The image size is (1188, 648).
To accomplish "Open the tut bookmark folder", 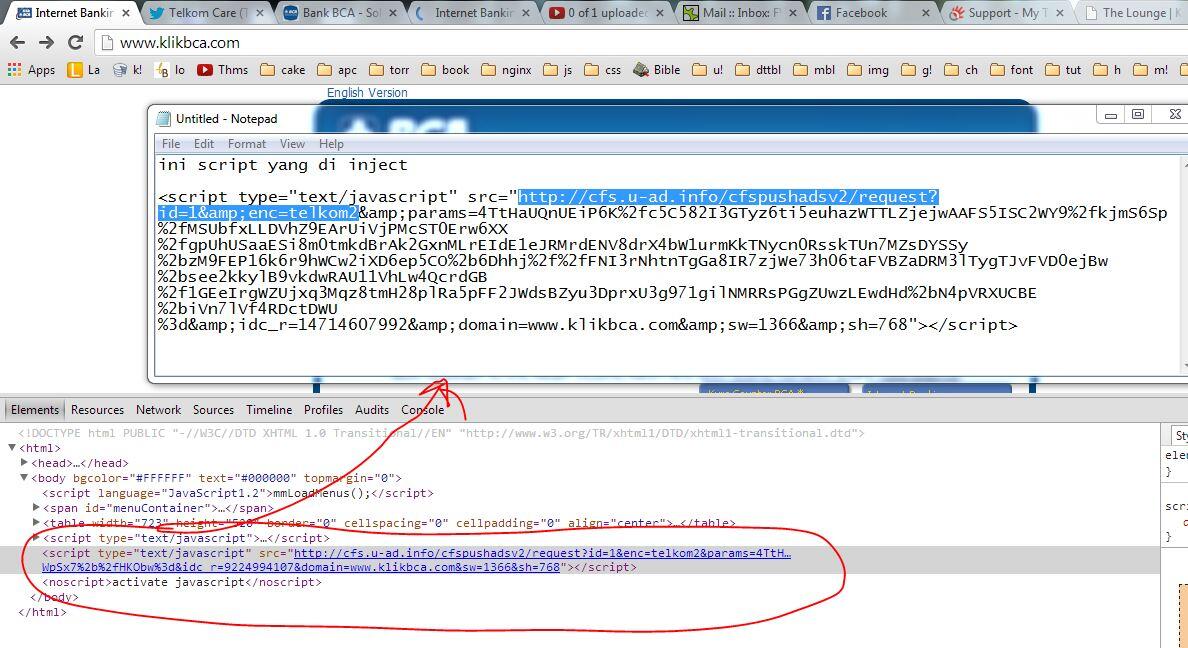I will 1063,70.
